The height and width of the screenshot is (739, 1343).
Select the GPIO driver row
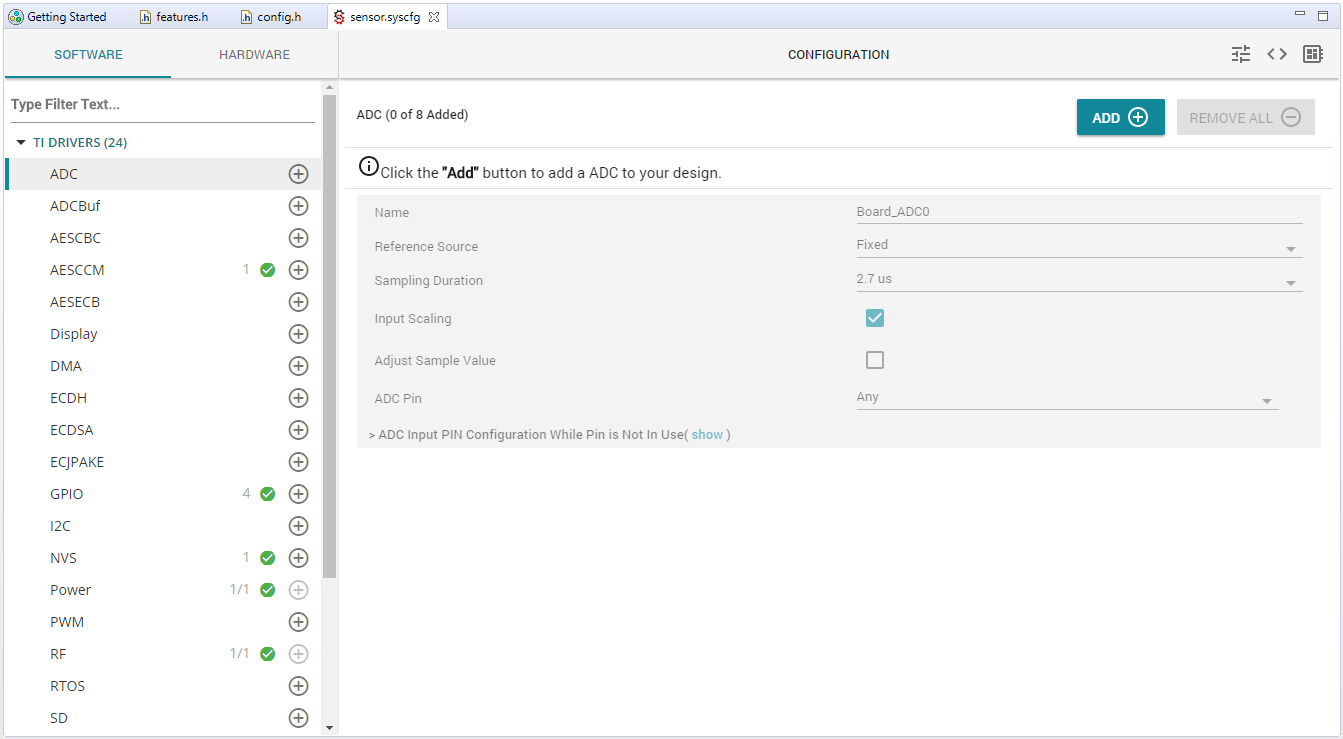[163, 494]
